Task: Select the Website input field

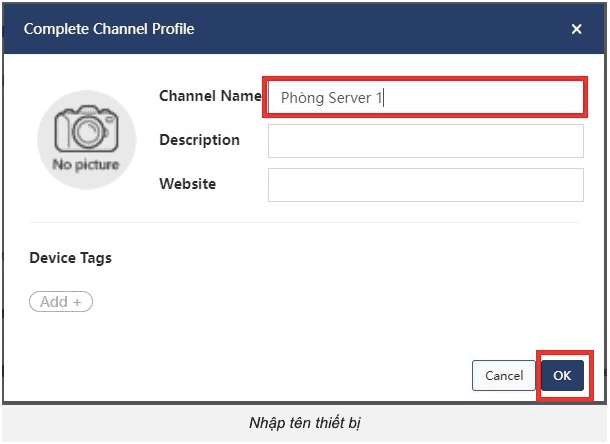Action: coord(425,185)
